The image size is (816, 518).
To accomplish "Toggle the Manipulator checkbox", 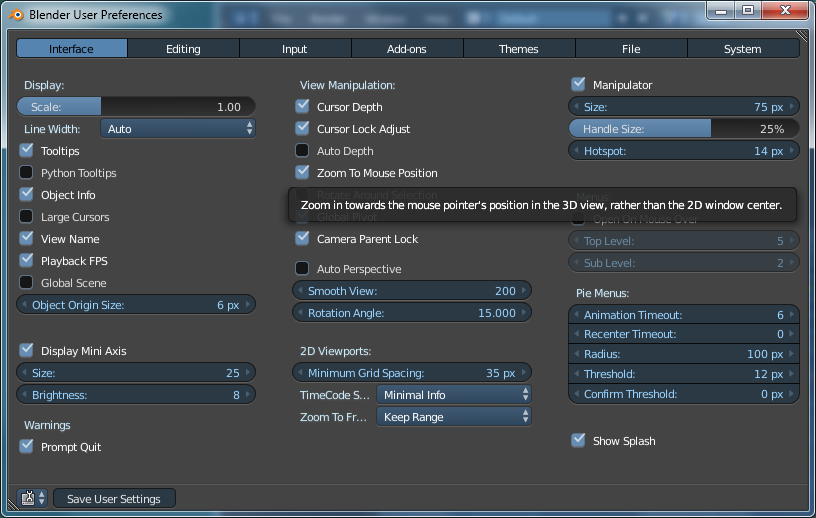I will tap(578, 84).
